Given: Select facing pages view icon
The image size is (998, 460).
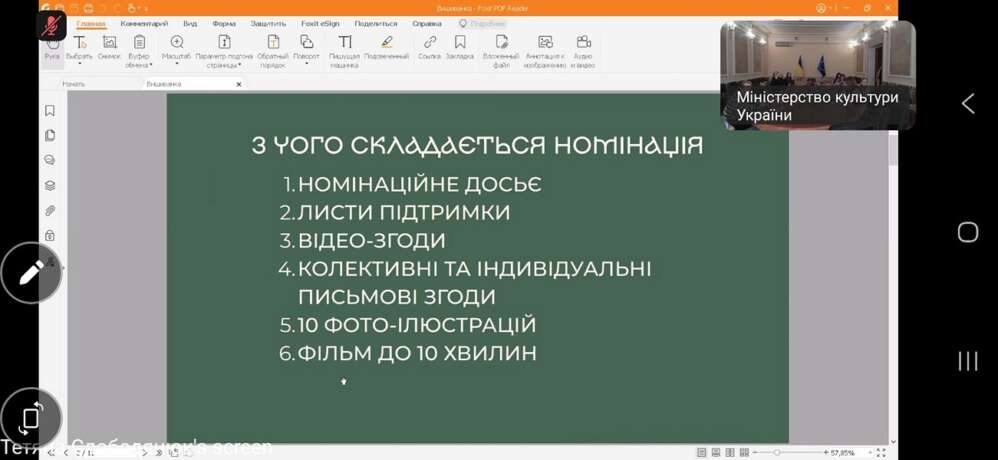Looking at the screenshot, I should click(x=729, y=453).
